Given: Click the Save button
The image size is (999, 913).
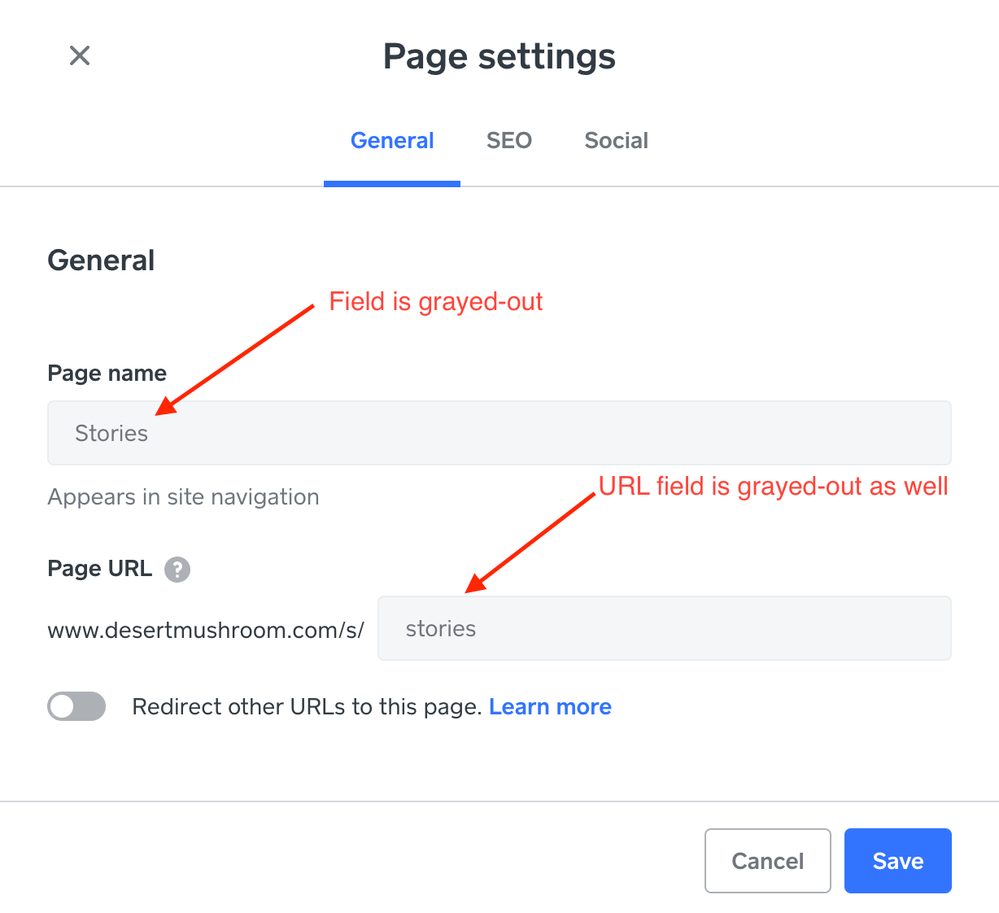Looking at the screenshot, I should pos(897,861).
